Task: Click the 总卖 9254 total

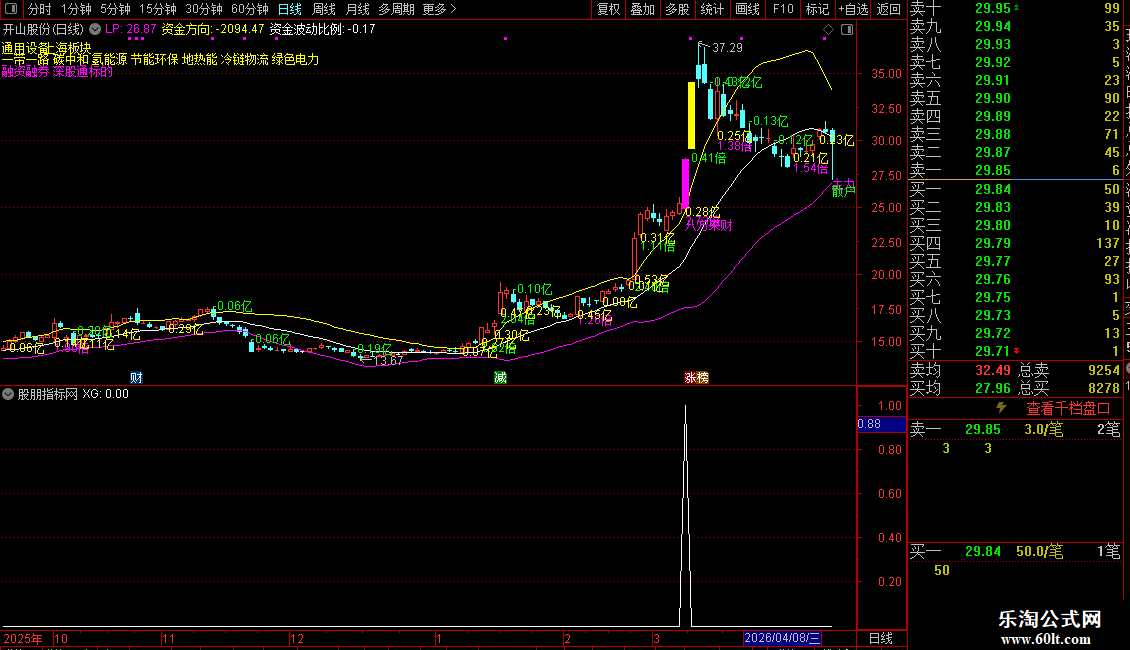Action: 1069,370
